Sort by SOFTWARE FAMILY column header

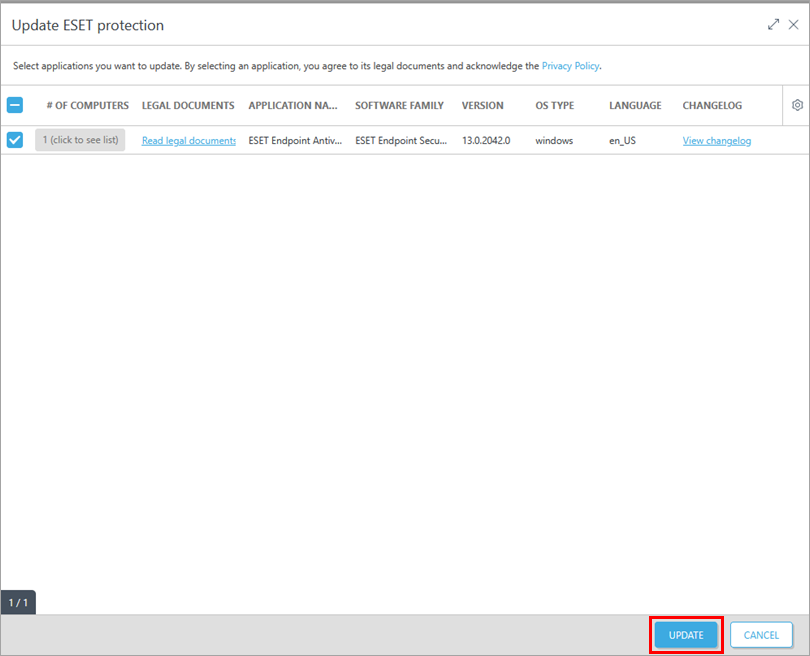tap(399, 105)
